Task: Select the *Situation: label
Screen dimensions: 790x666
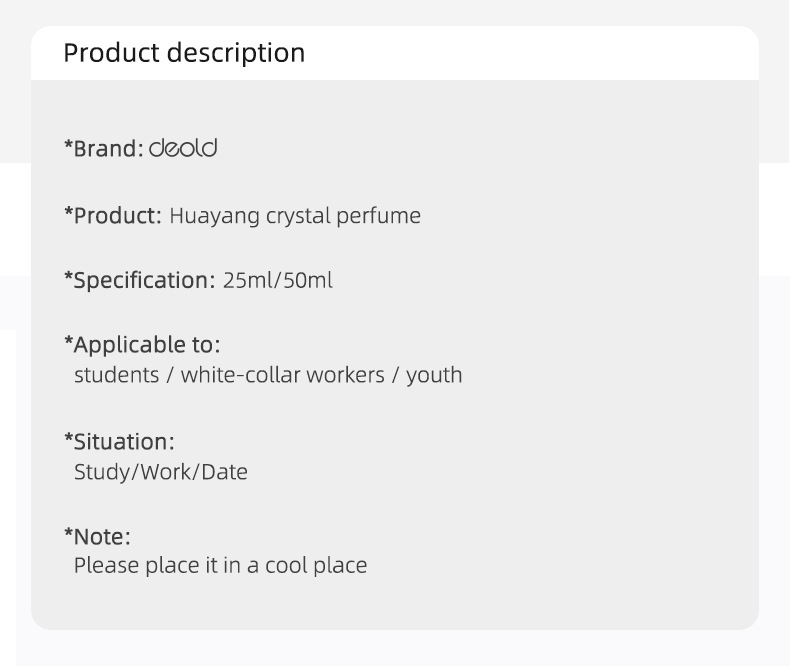Action: pyautogui.click(x=119, y=441)
